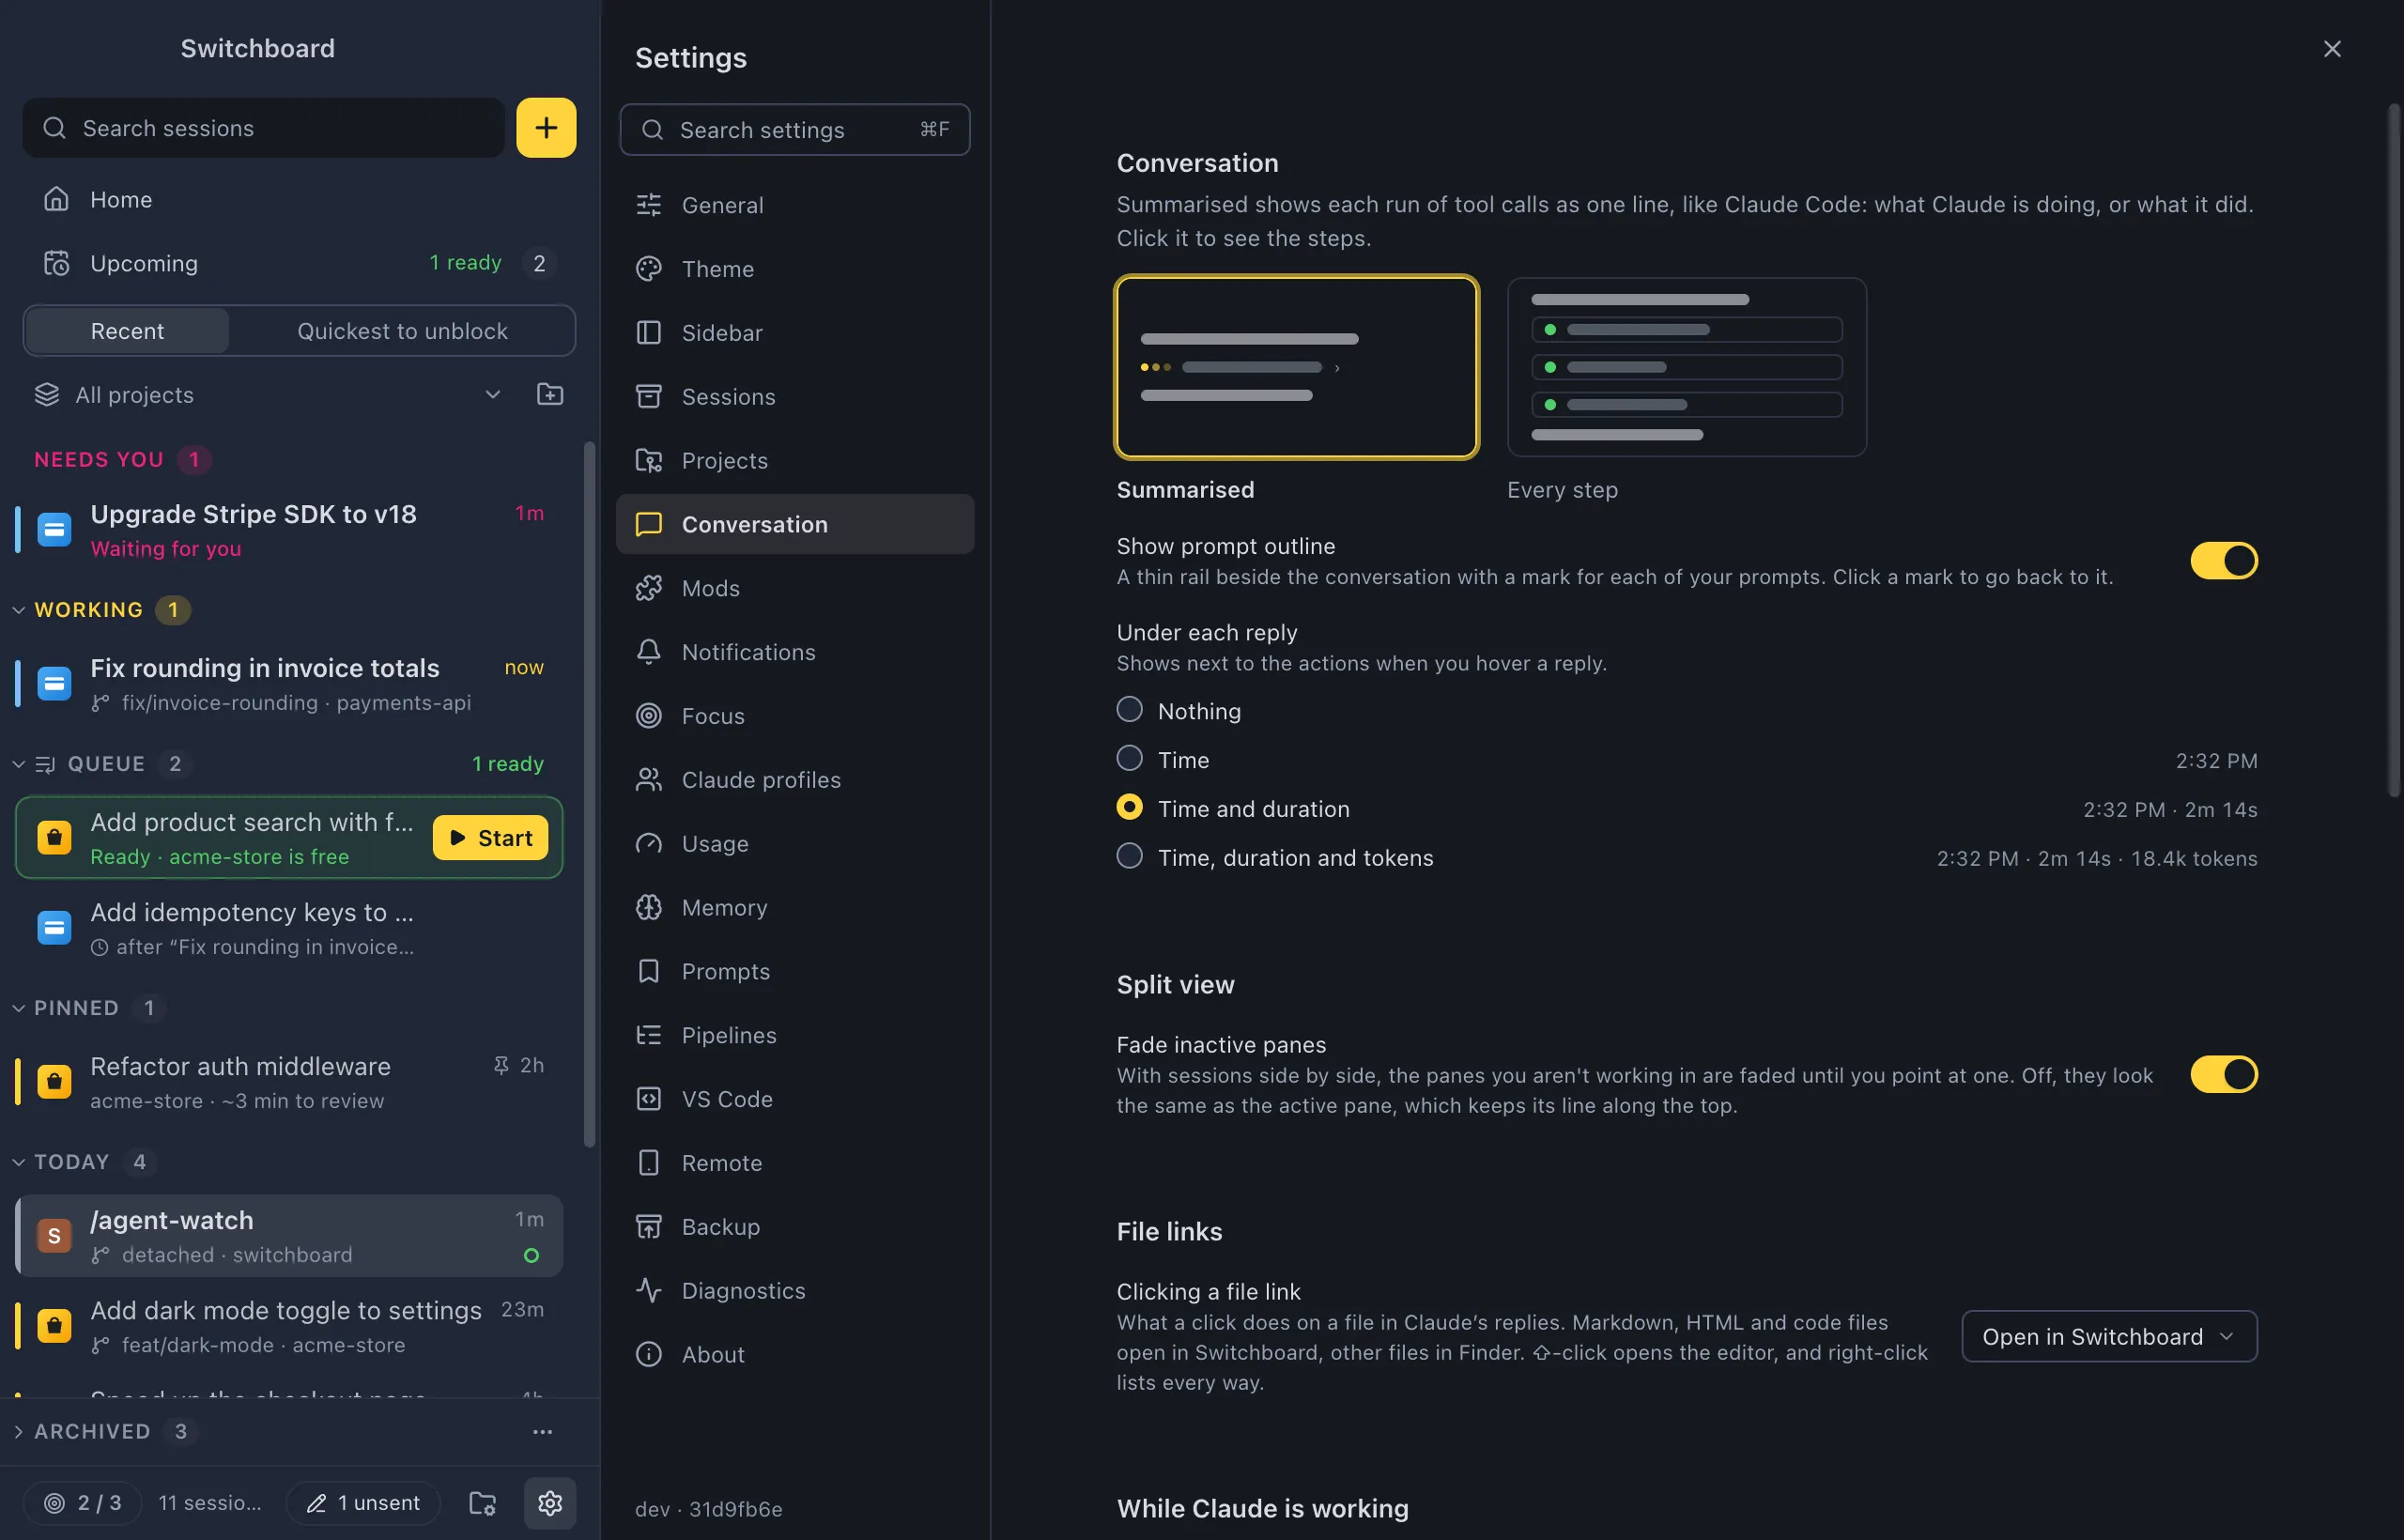Click the Sessions archive box icon
2404x1540 pixels.
click(649, 397)
